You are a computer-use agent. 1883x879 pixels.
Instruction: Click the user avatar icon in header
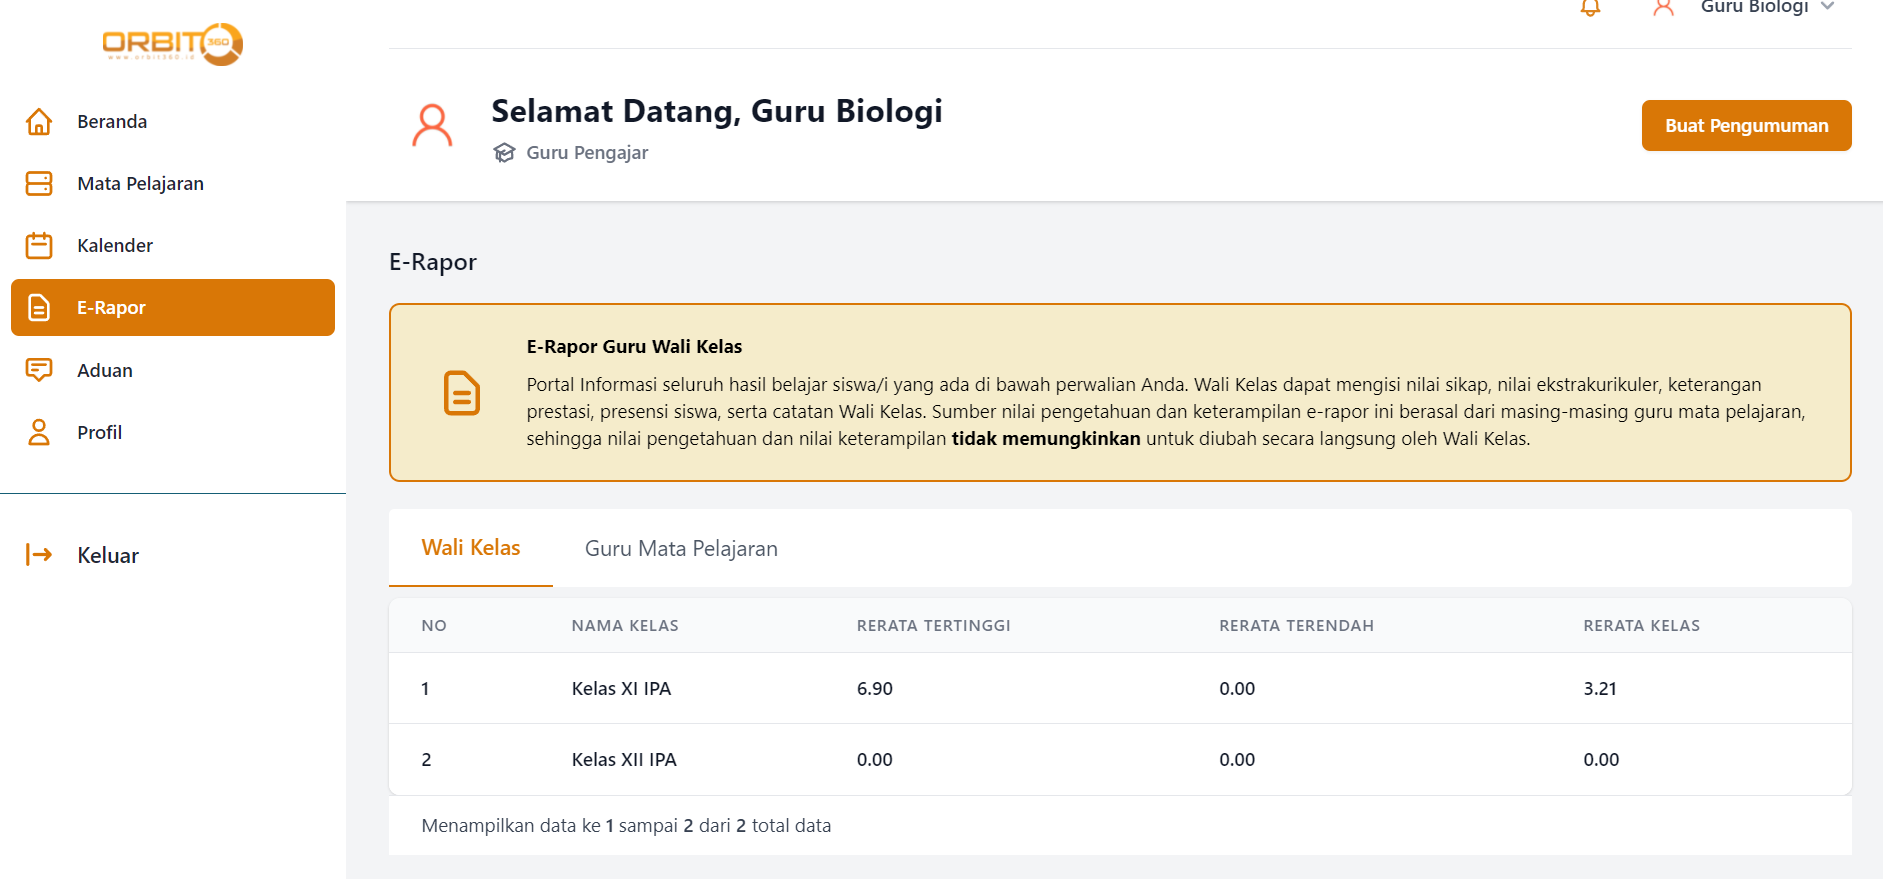click(x=1663, y=8)
